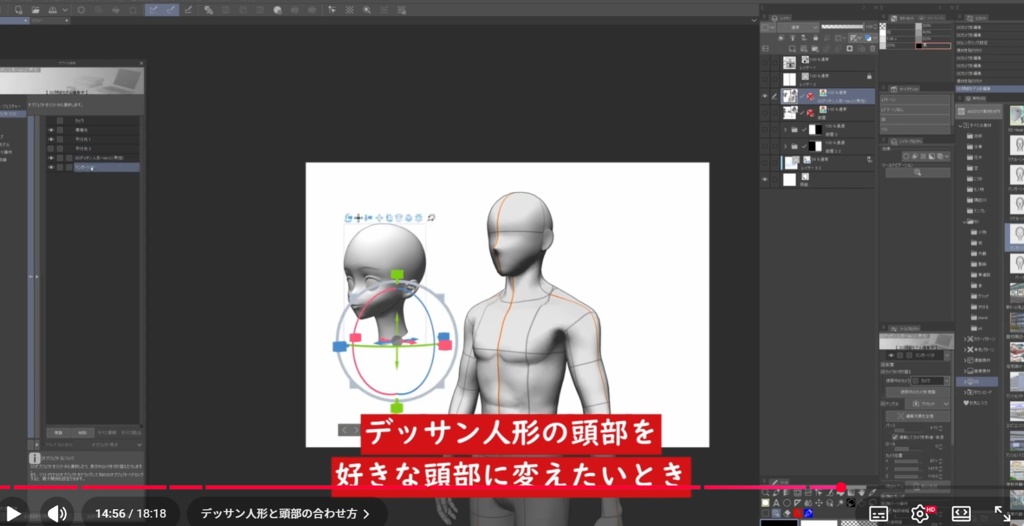Toggle video subtitles button
The height and width of the screenshot is (526, 1024).
879,514
